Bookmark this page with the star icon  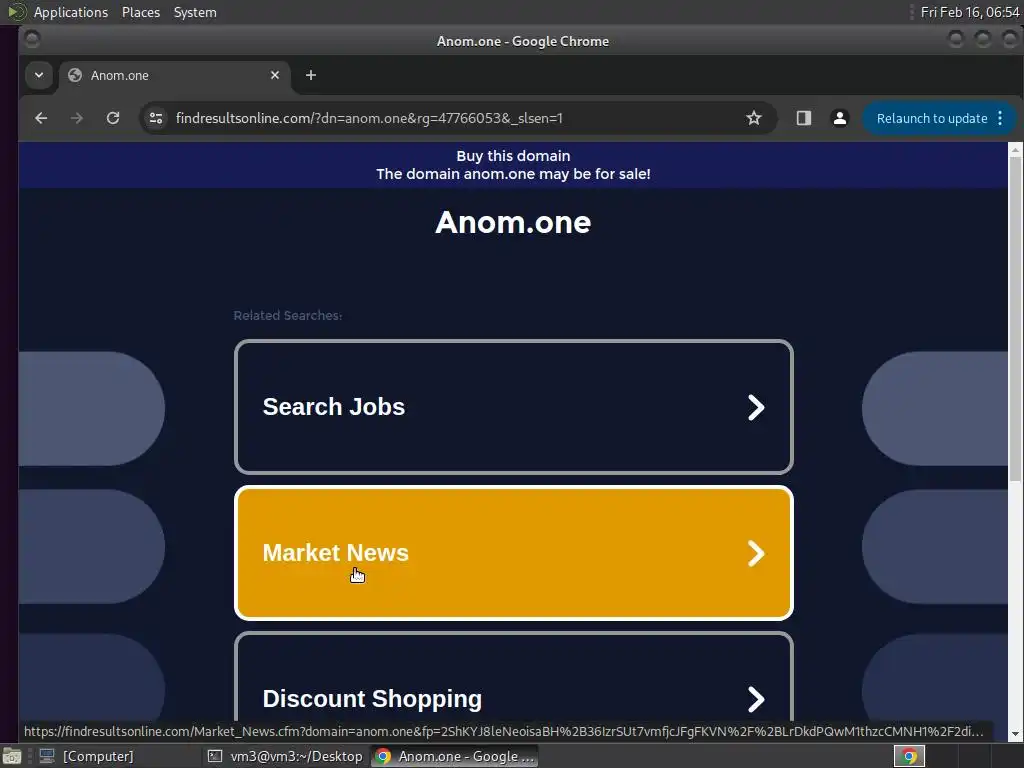[754, 118]
